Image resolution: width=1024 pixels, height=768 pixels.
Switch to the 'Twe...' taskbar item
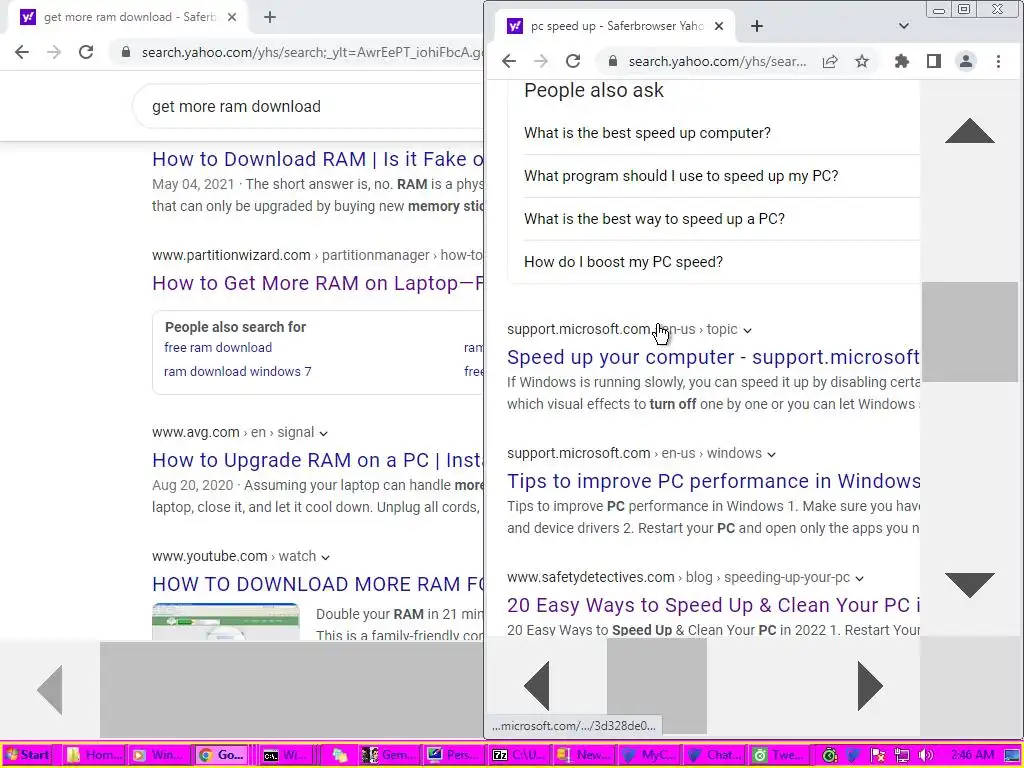780,755
